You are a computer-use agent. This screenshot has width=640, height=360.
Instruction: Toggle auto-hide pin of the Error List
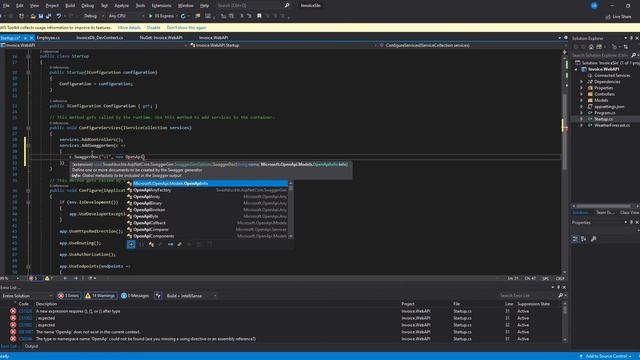coord(558,287)
